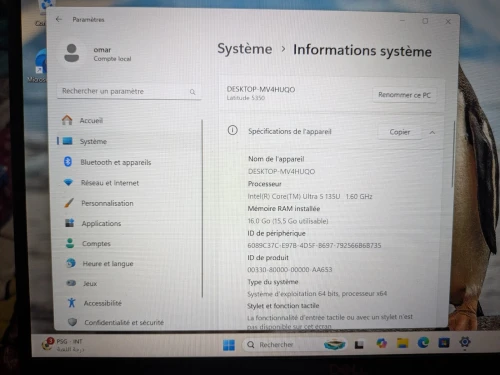500x375 pixels.
Task: Open Task View on the taskbar
Action: (359, 344)
